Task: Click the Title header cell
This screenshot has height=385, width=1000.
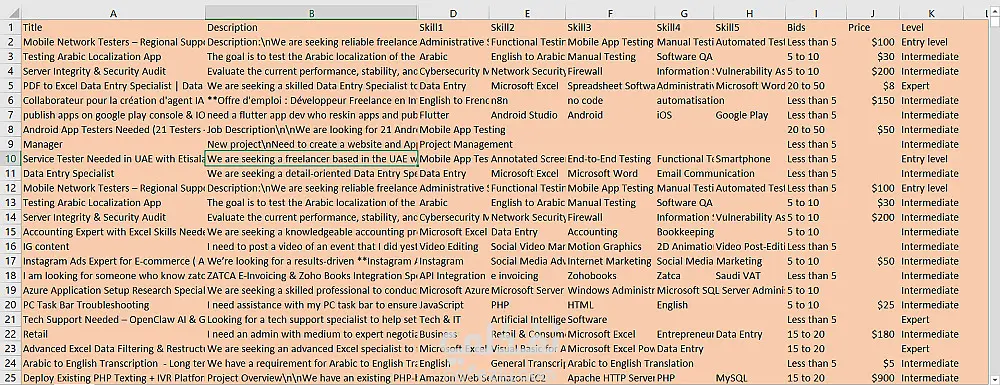Action: click(x=114, y=27)
